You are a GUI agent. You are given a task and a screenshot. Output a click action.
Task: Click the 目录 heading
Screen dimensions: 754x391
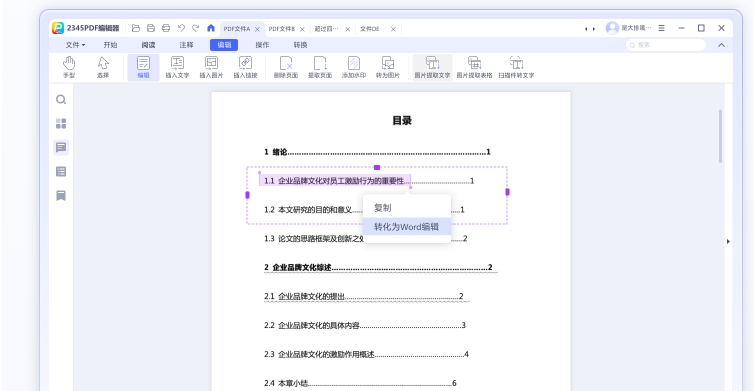point(402,121)
